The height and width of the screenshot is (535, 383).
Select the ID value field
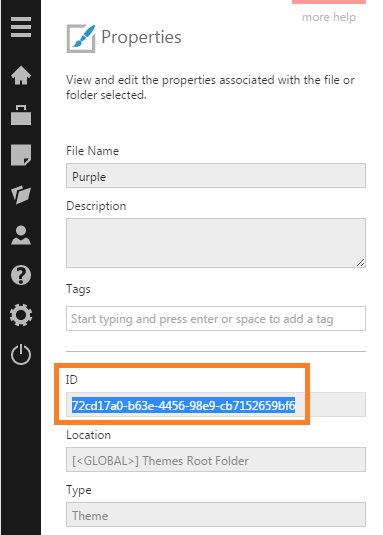(216, 405)
